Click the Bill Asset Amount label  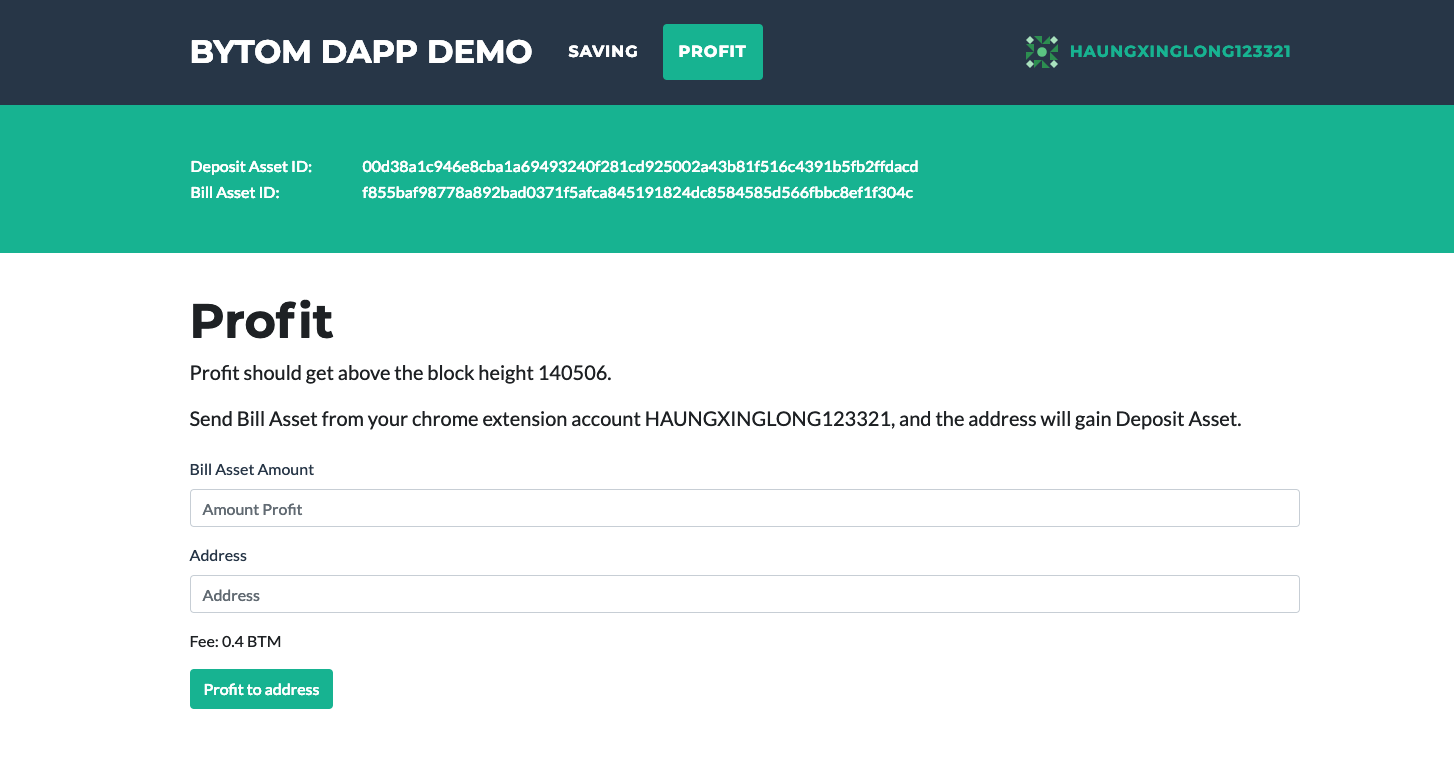(x=252, y=469)
